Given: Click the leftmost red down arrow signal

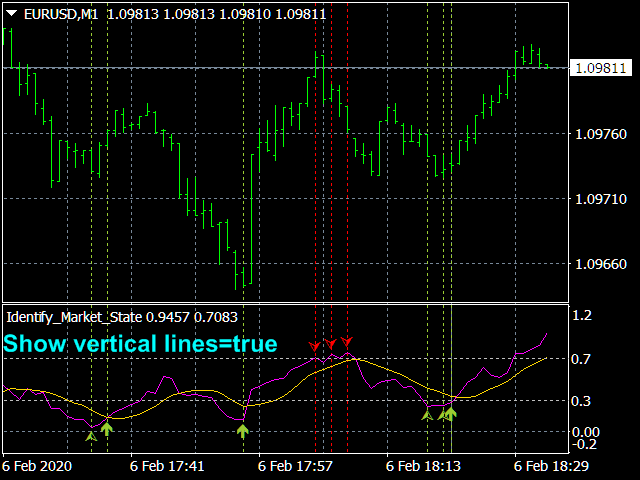Looking at the screenshot, I should coord(314,347).
